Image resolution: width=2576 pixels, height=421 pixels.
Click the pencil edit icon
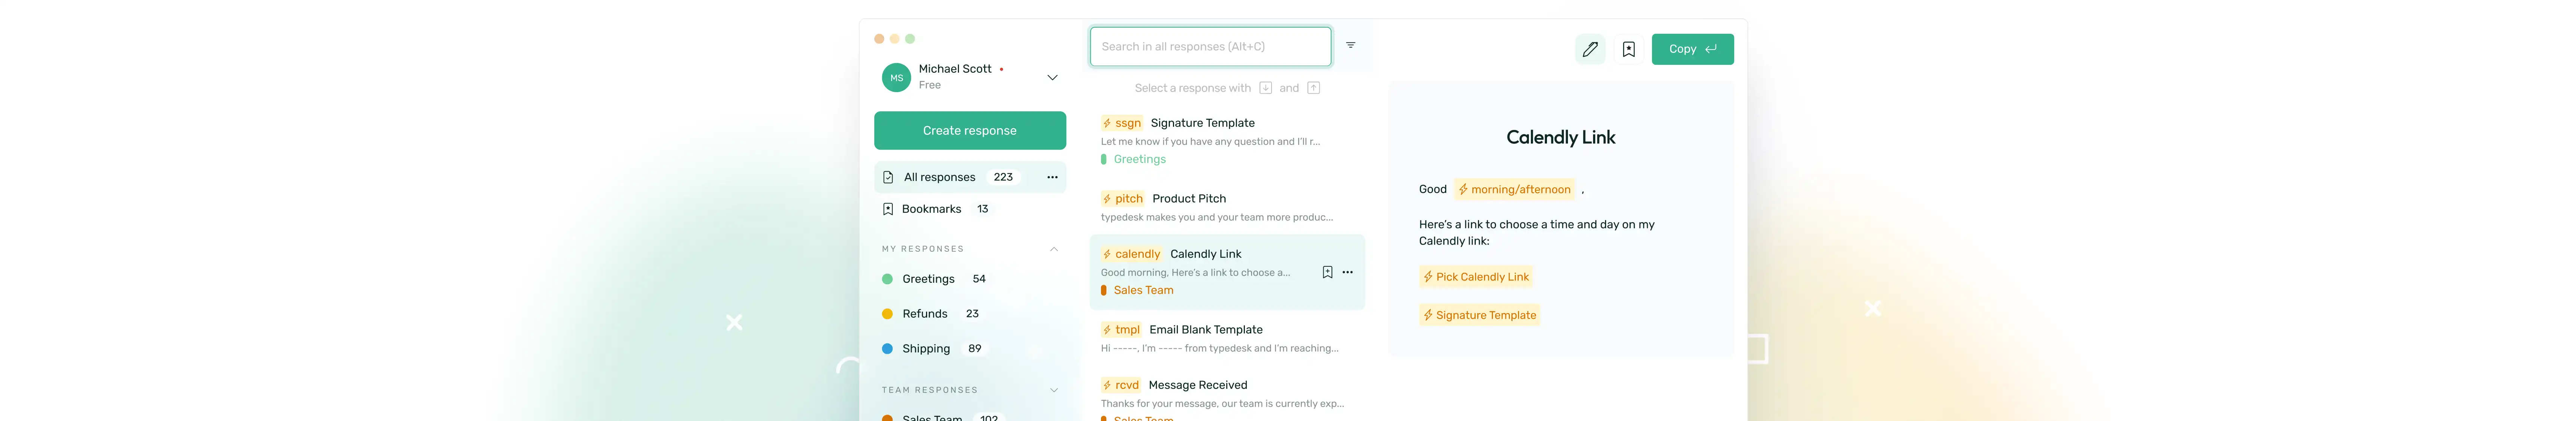coord(1590,49)
